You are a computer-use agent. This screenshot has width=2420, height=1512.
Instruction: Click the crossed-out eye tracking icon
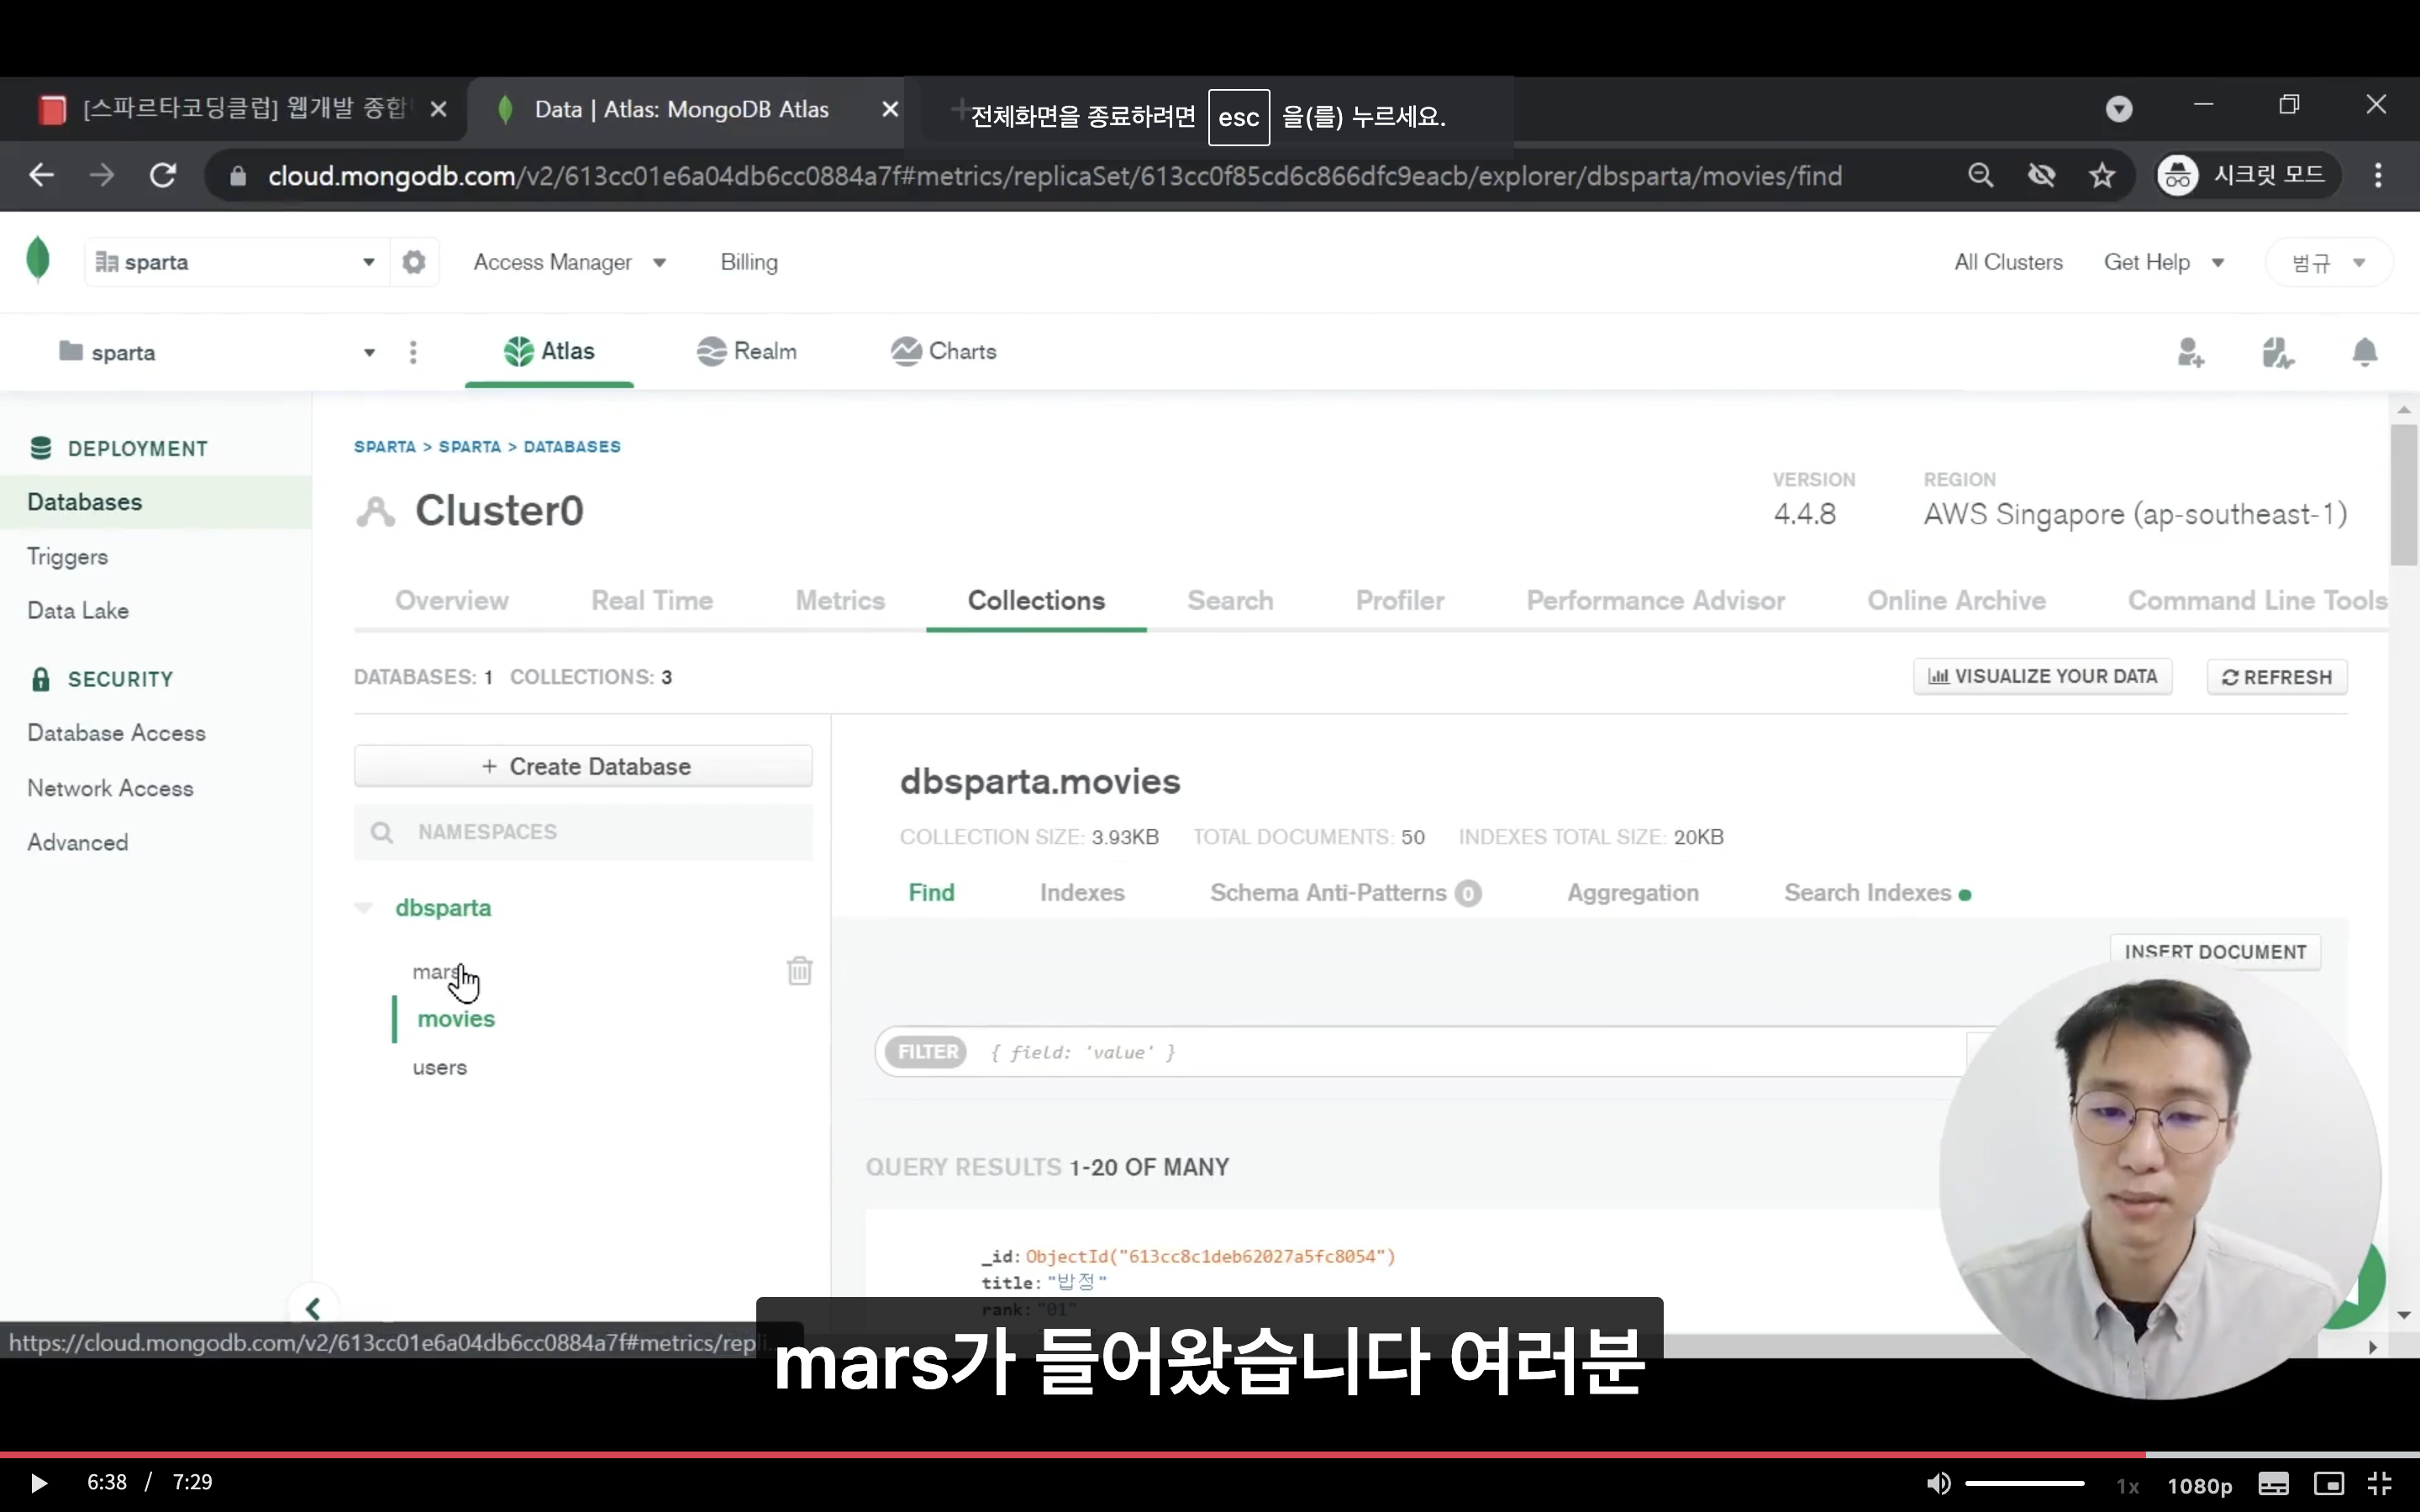tap(2041, 176)
